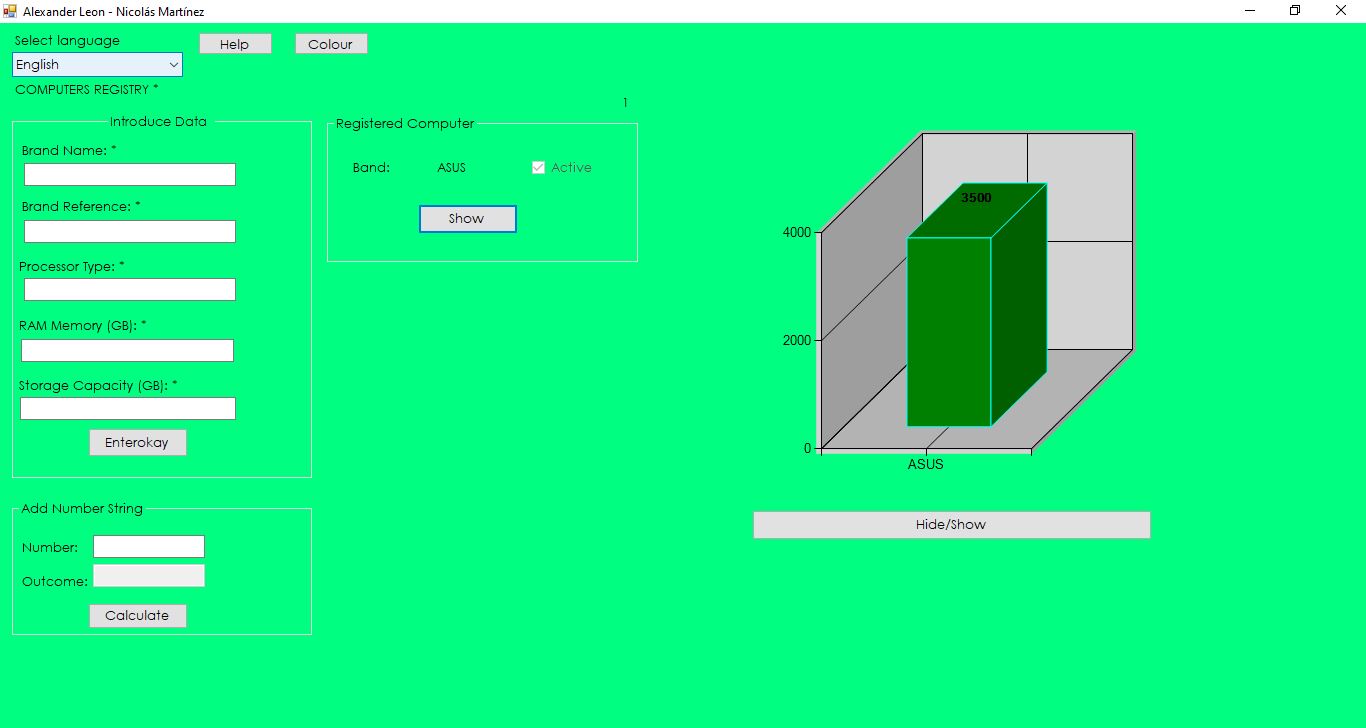
Task: Click the Enterokay button
Action: coord(138,443)
